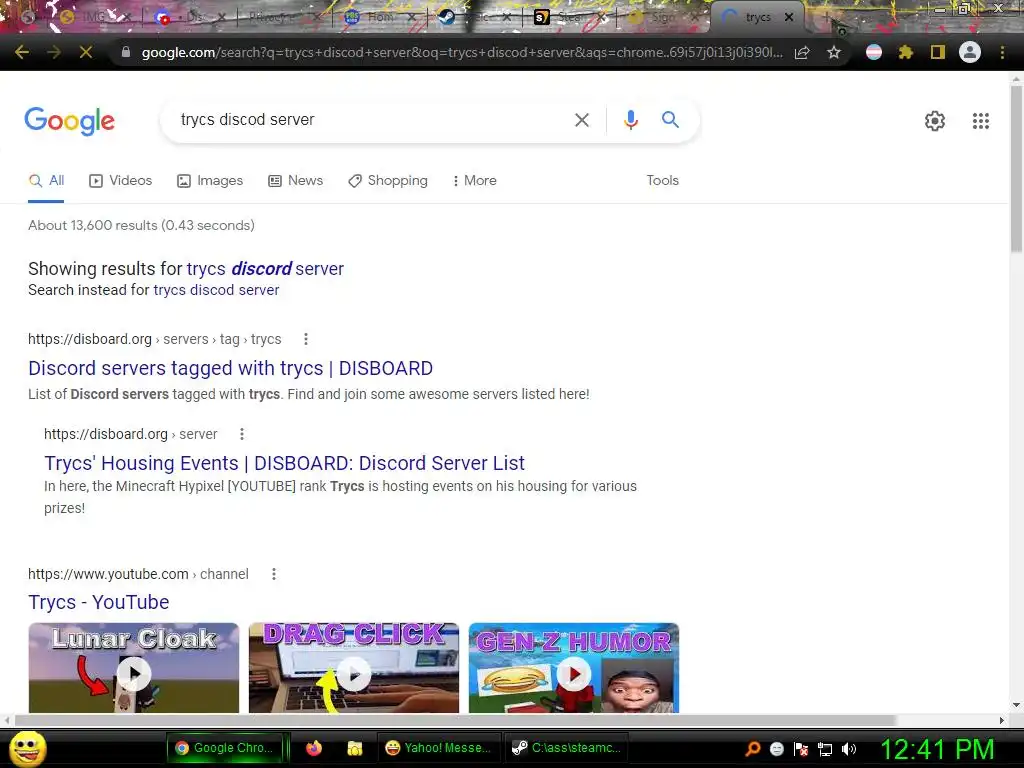Click the horizontal scrollbar at the bottom
Viewport: 1024px width, 768px height.
point(456,720)
